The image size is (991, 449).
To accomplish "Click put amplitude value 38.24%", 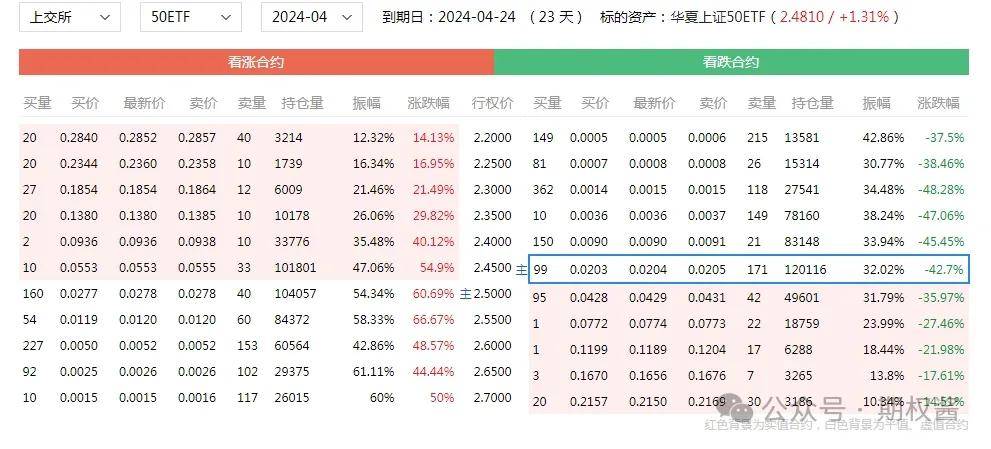I will coord(884,216).
